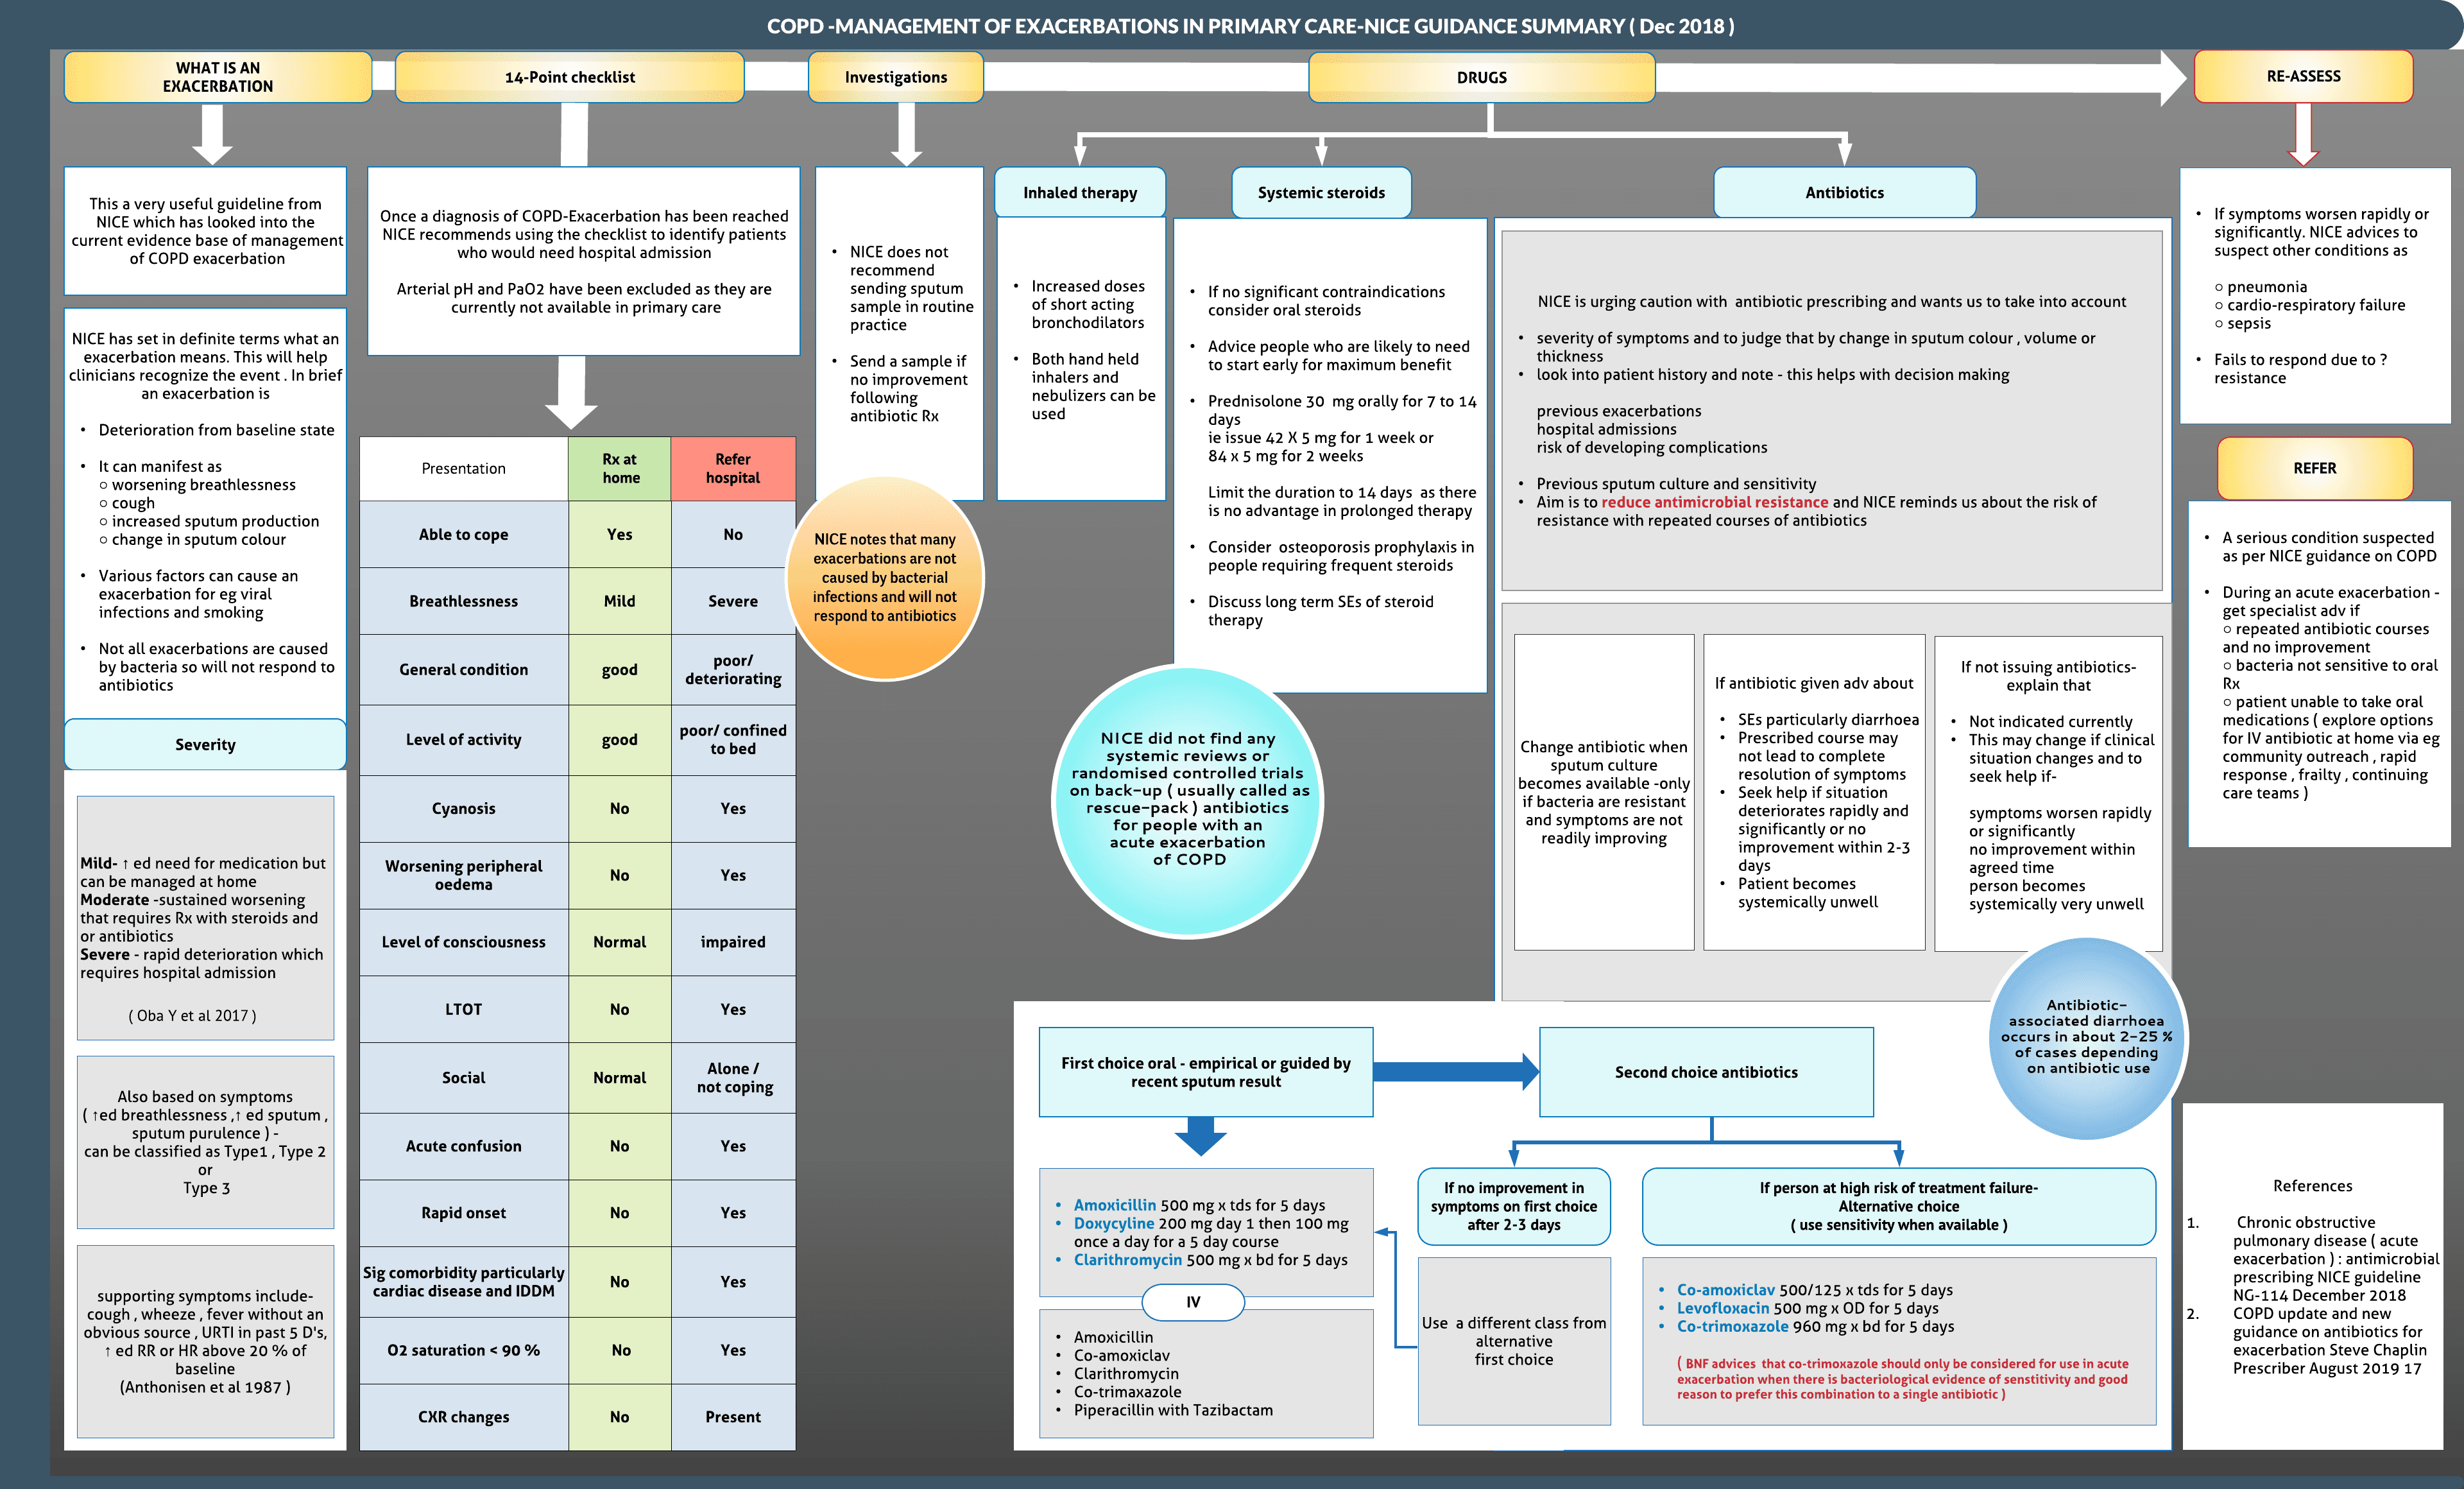Click the blue down arrow below First choice oral
2464x1489 pixels.
[x=1200, y=1136]
